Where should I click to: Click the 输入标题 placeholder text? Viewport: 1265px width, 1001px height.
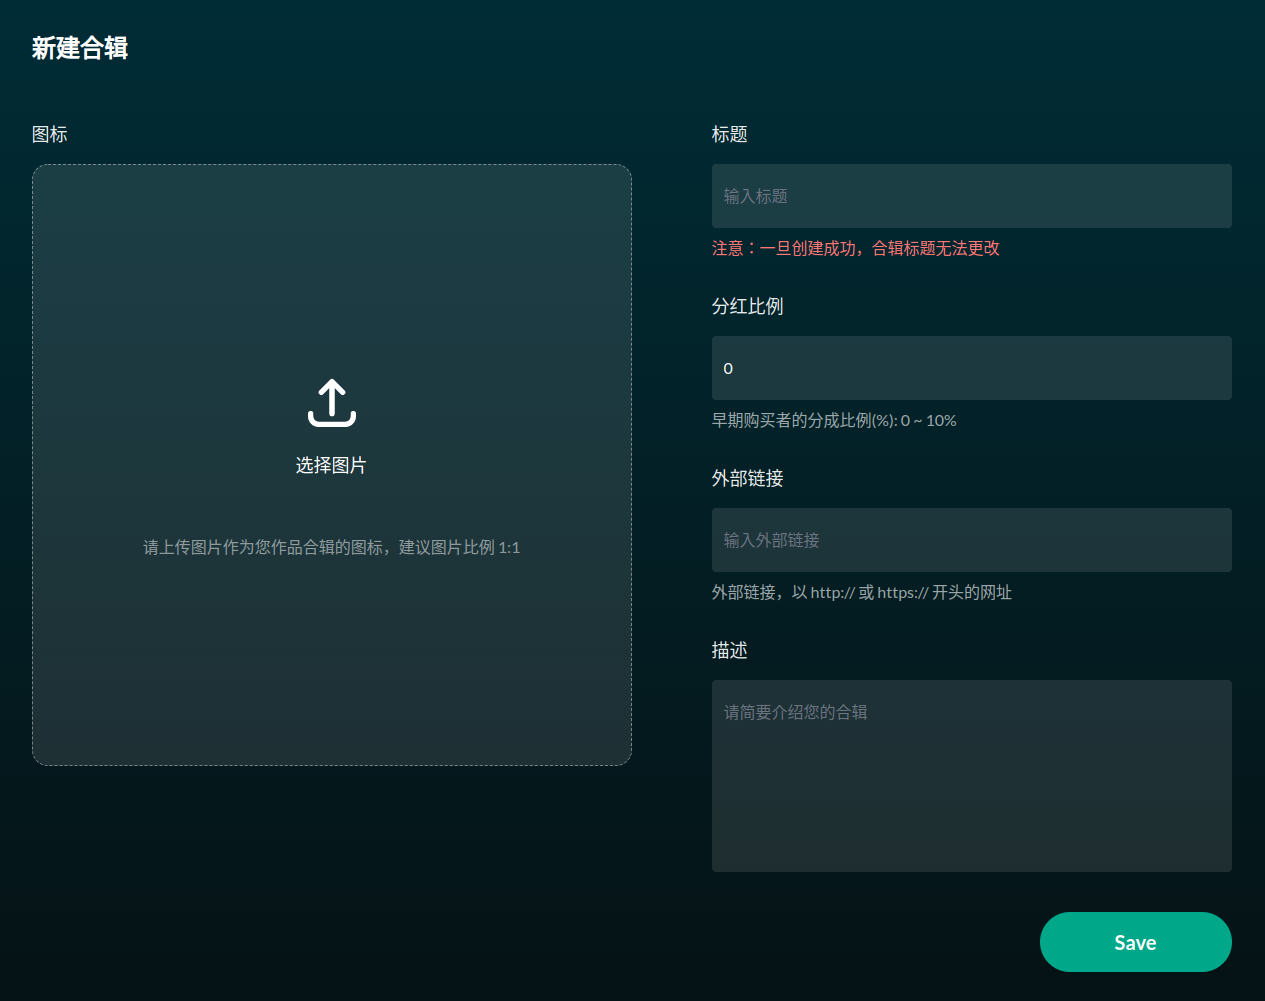click(755, 196)
